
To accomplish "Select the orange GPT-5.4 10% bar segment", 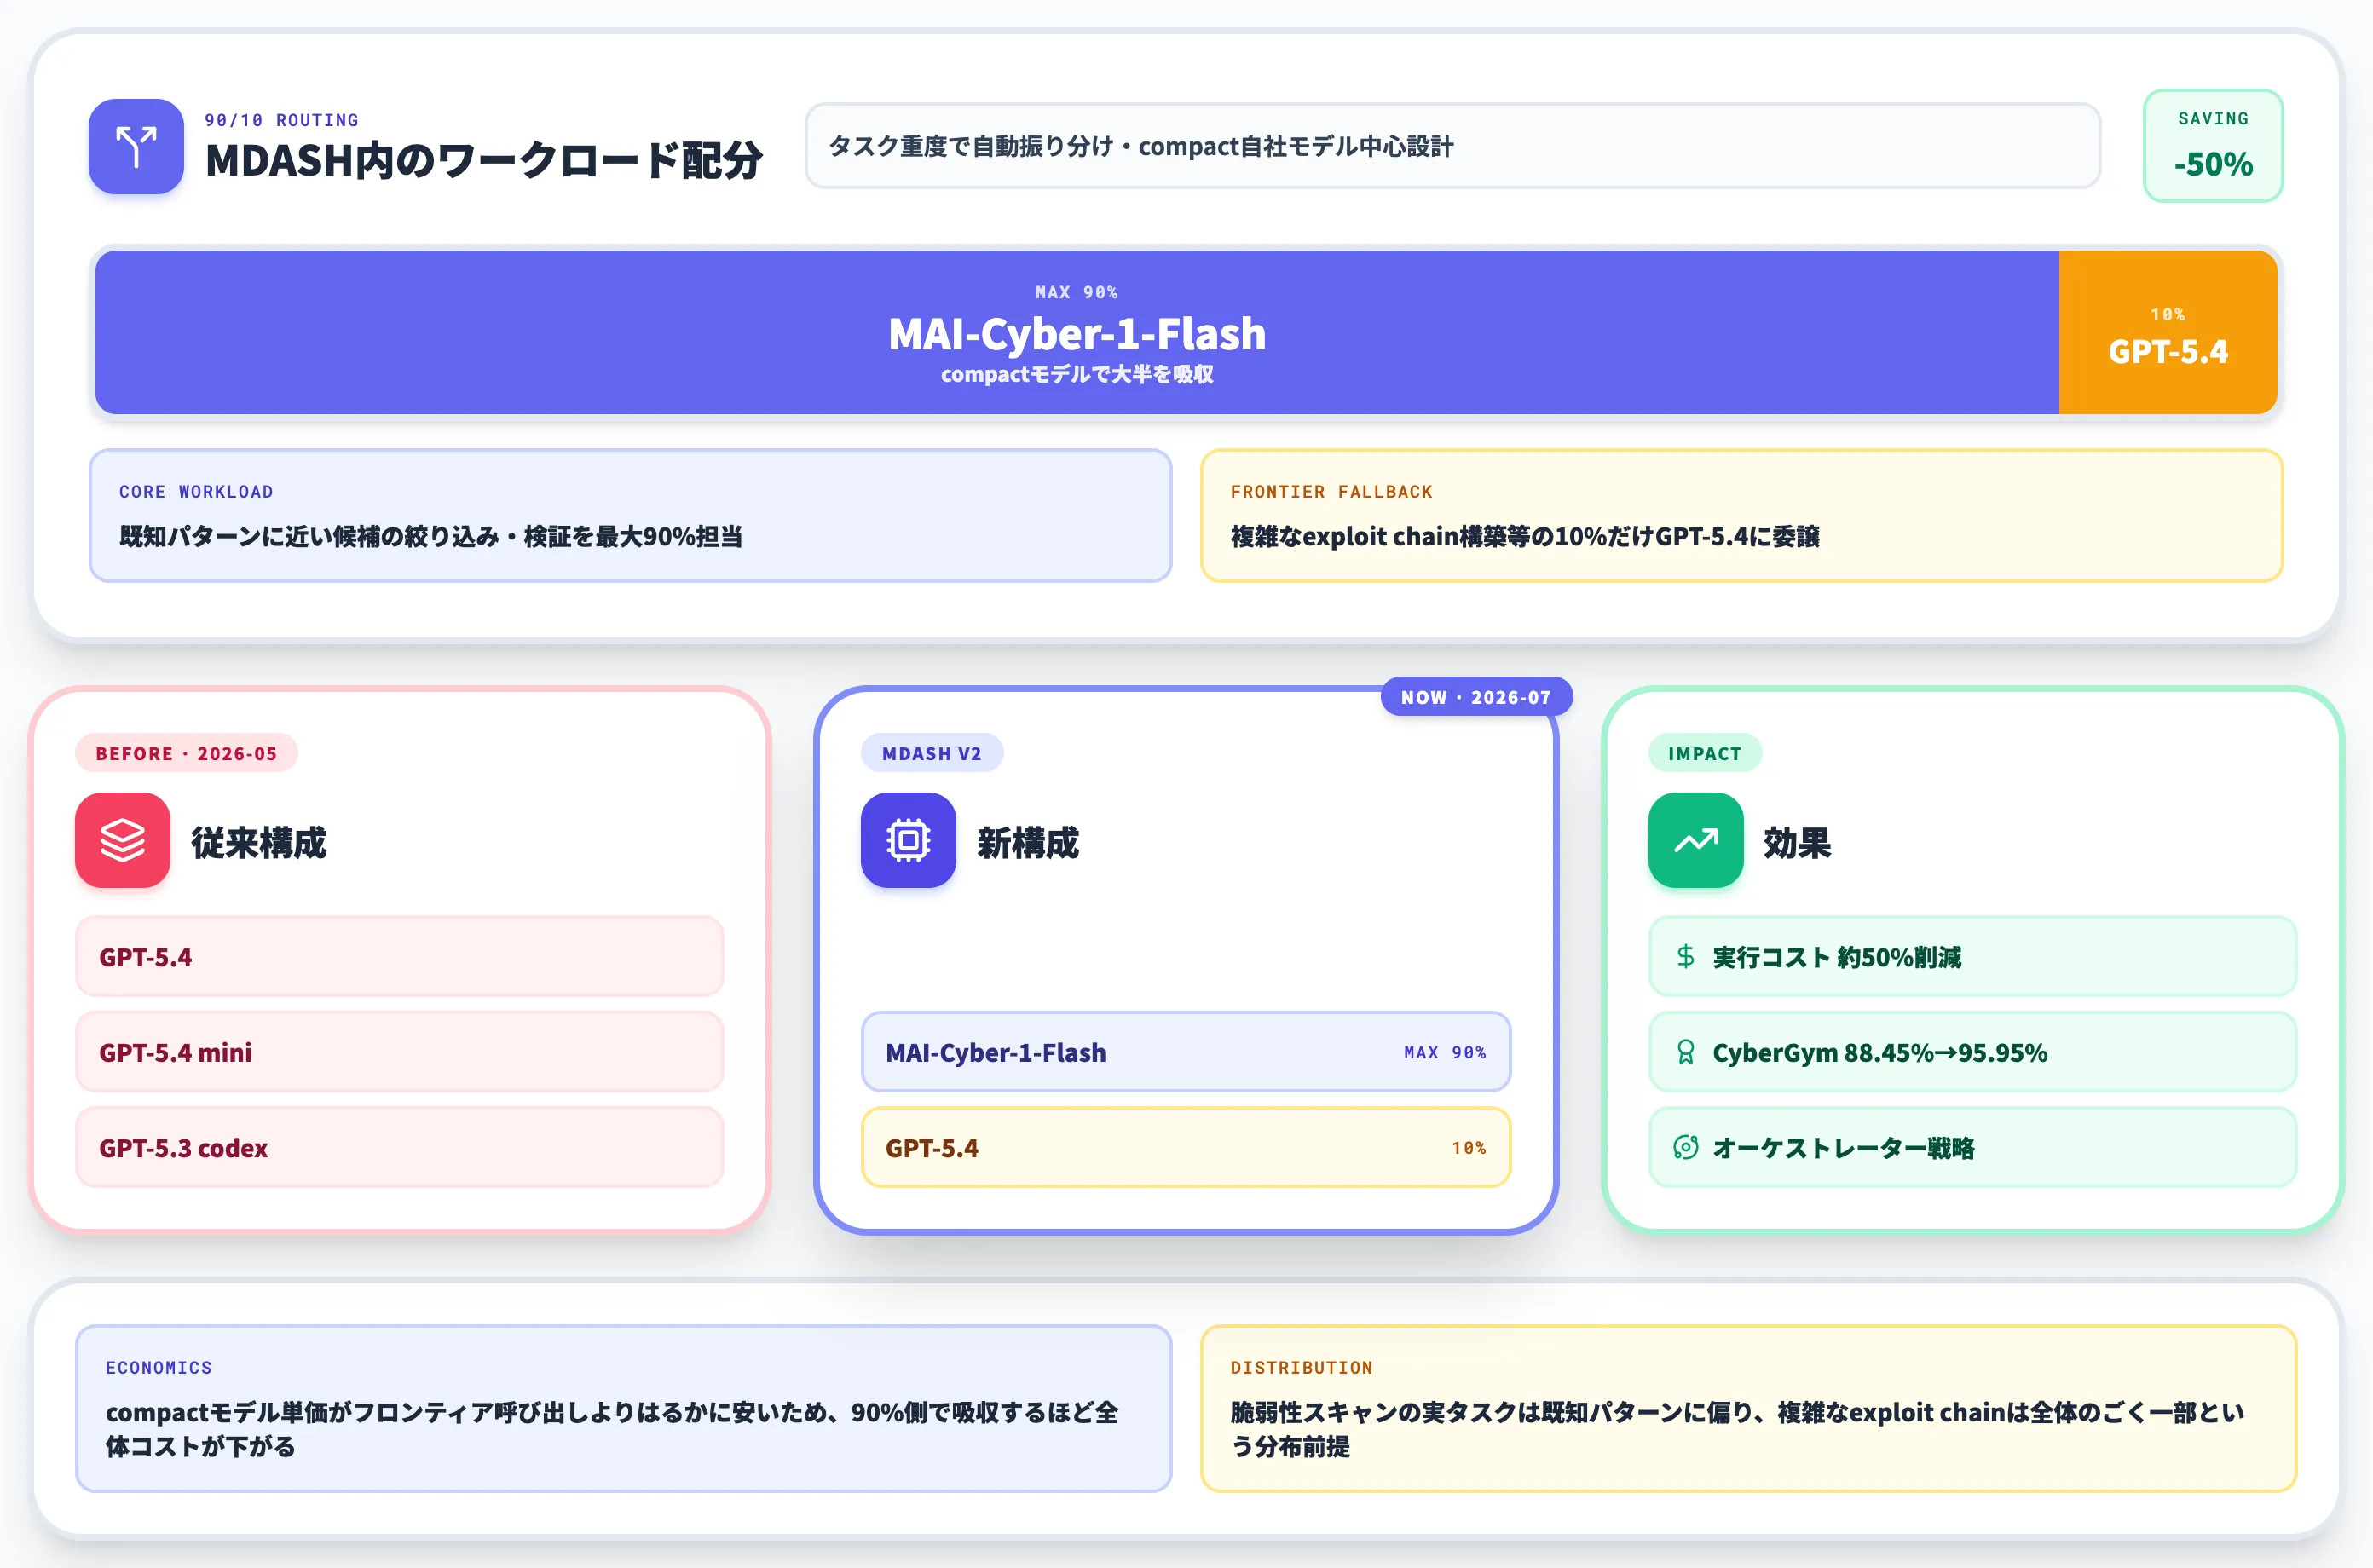I will tap(2168, 332).
